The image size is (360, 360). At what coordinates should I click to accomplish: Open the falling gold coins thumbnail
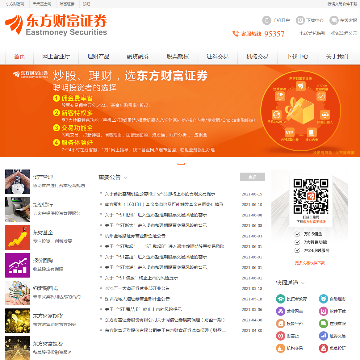click(17, 321)
